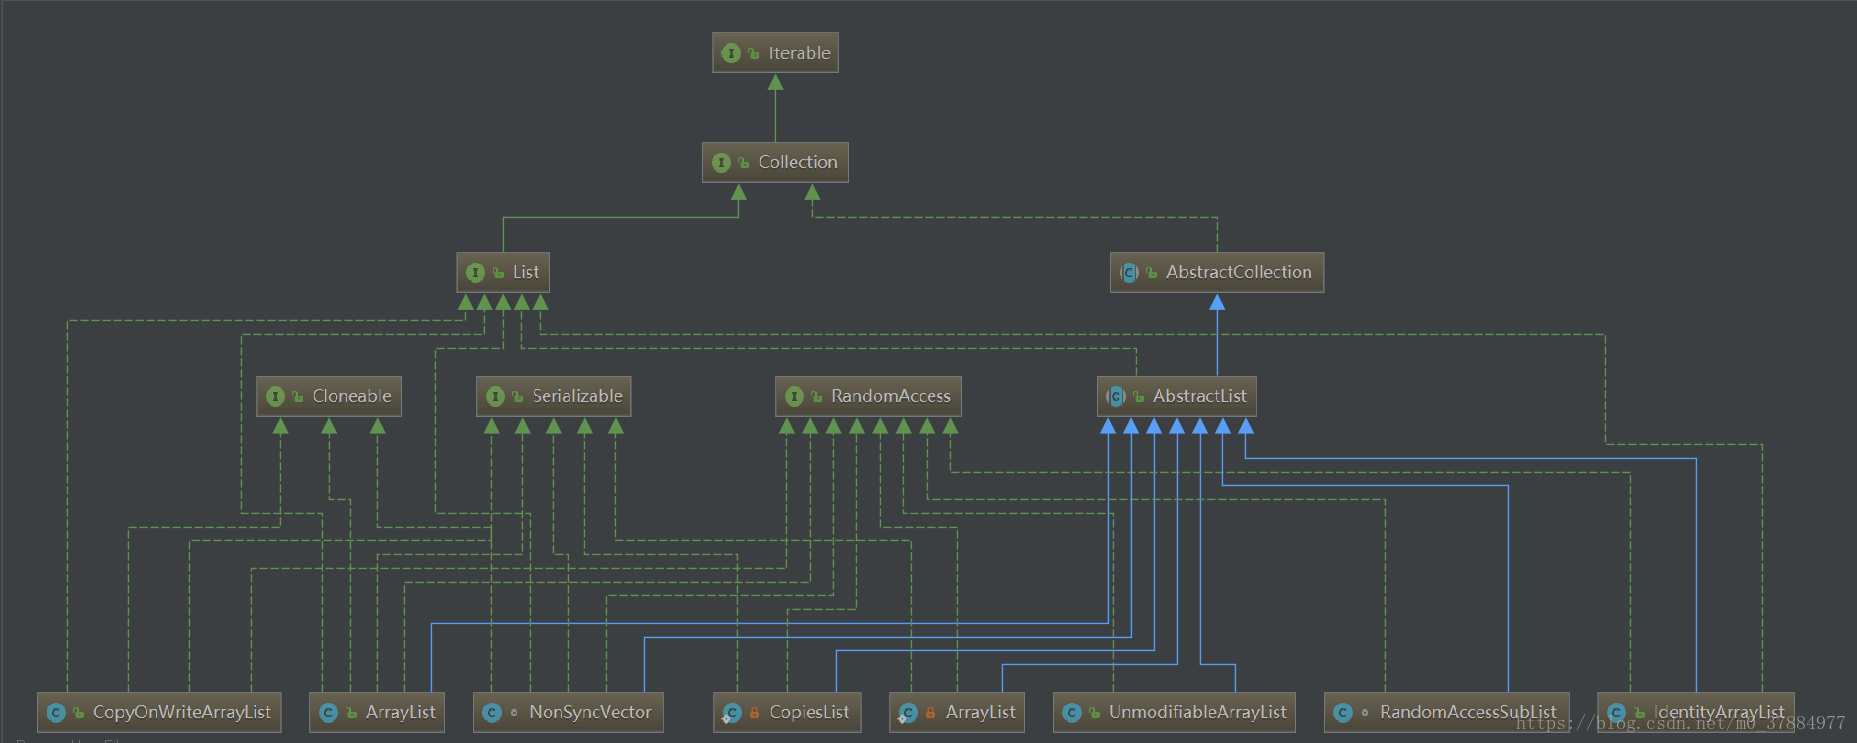Click the class icon on UnmodifiableArrayList

1071,712
